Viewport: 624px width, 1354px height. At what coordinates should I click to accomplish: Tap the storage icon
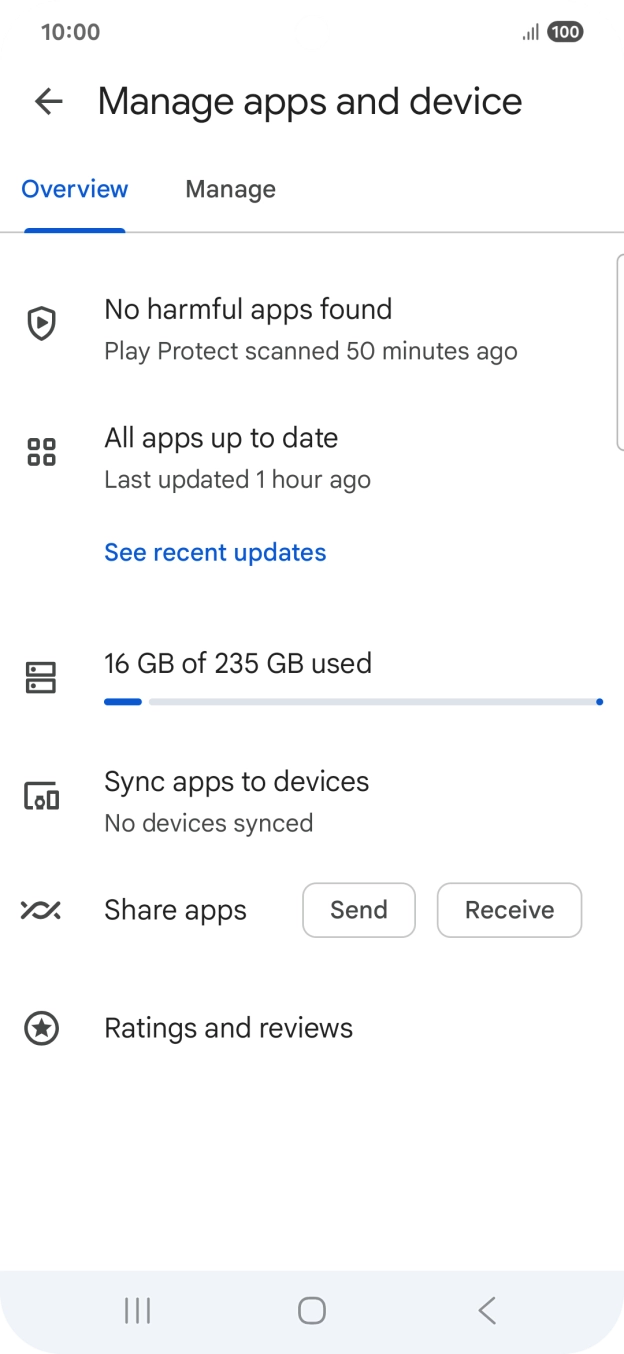pos(41,678)
